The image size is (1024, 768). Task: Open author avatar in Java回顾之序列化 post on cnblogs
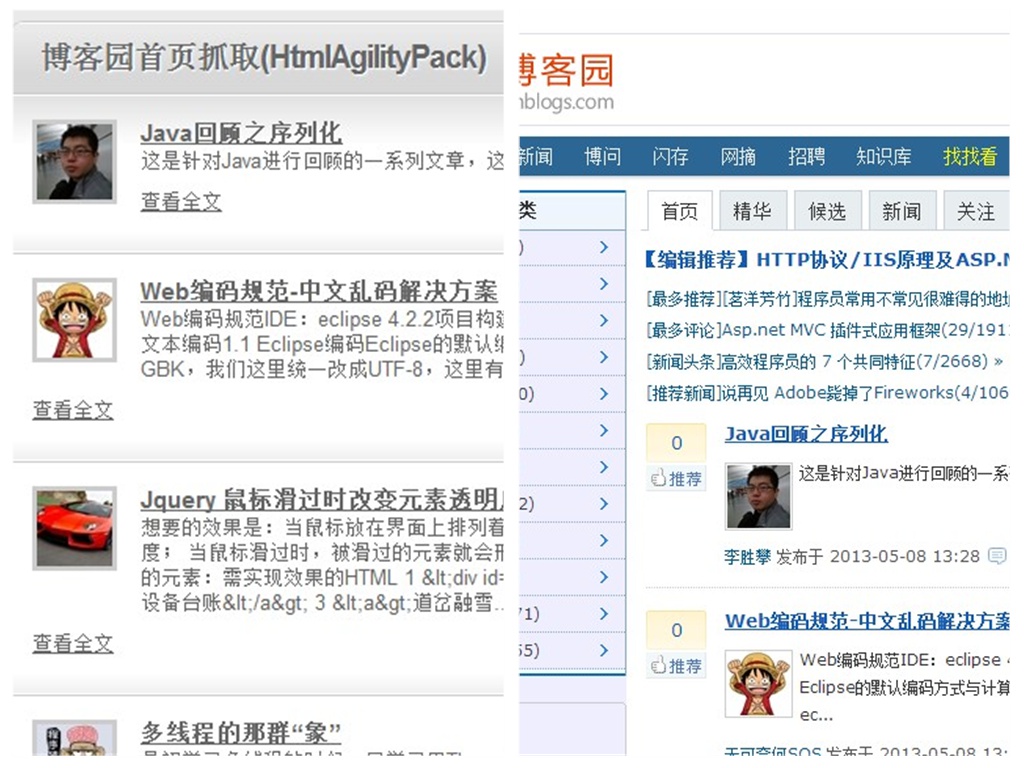[758, 496]
